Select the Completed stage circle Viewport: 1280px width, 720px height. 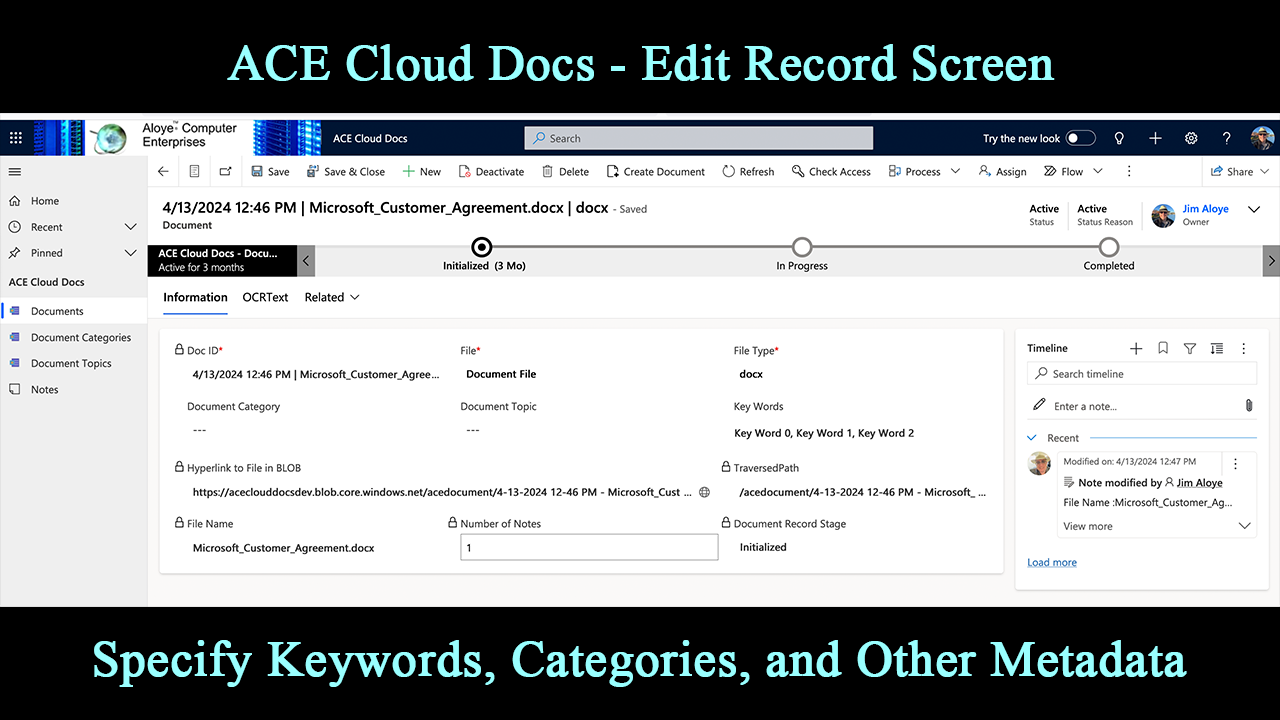click(x=1108, y=247)
